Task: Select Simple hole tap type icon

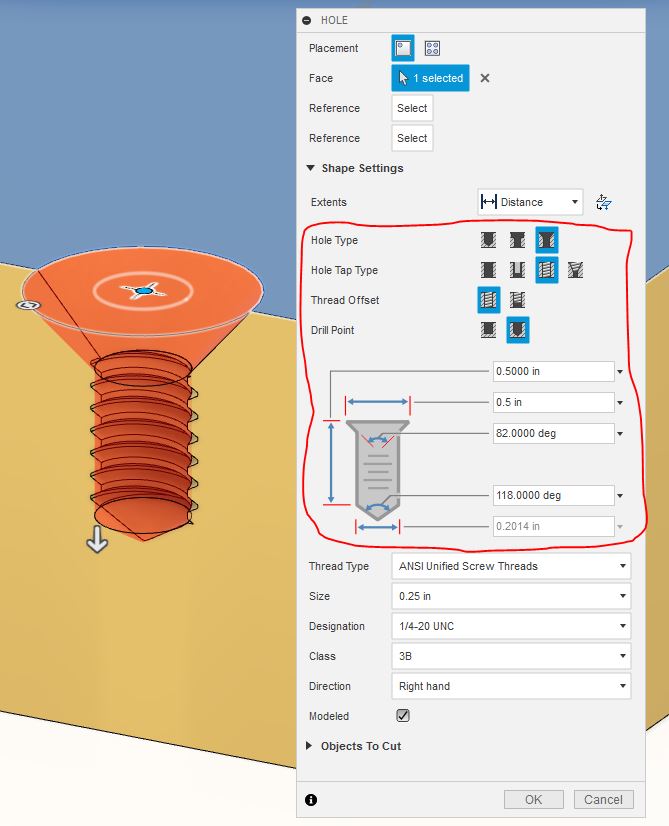Action: [x=488, y=270]
